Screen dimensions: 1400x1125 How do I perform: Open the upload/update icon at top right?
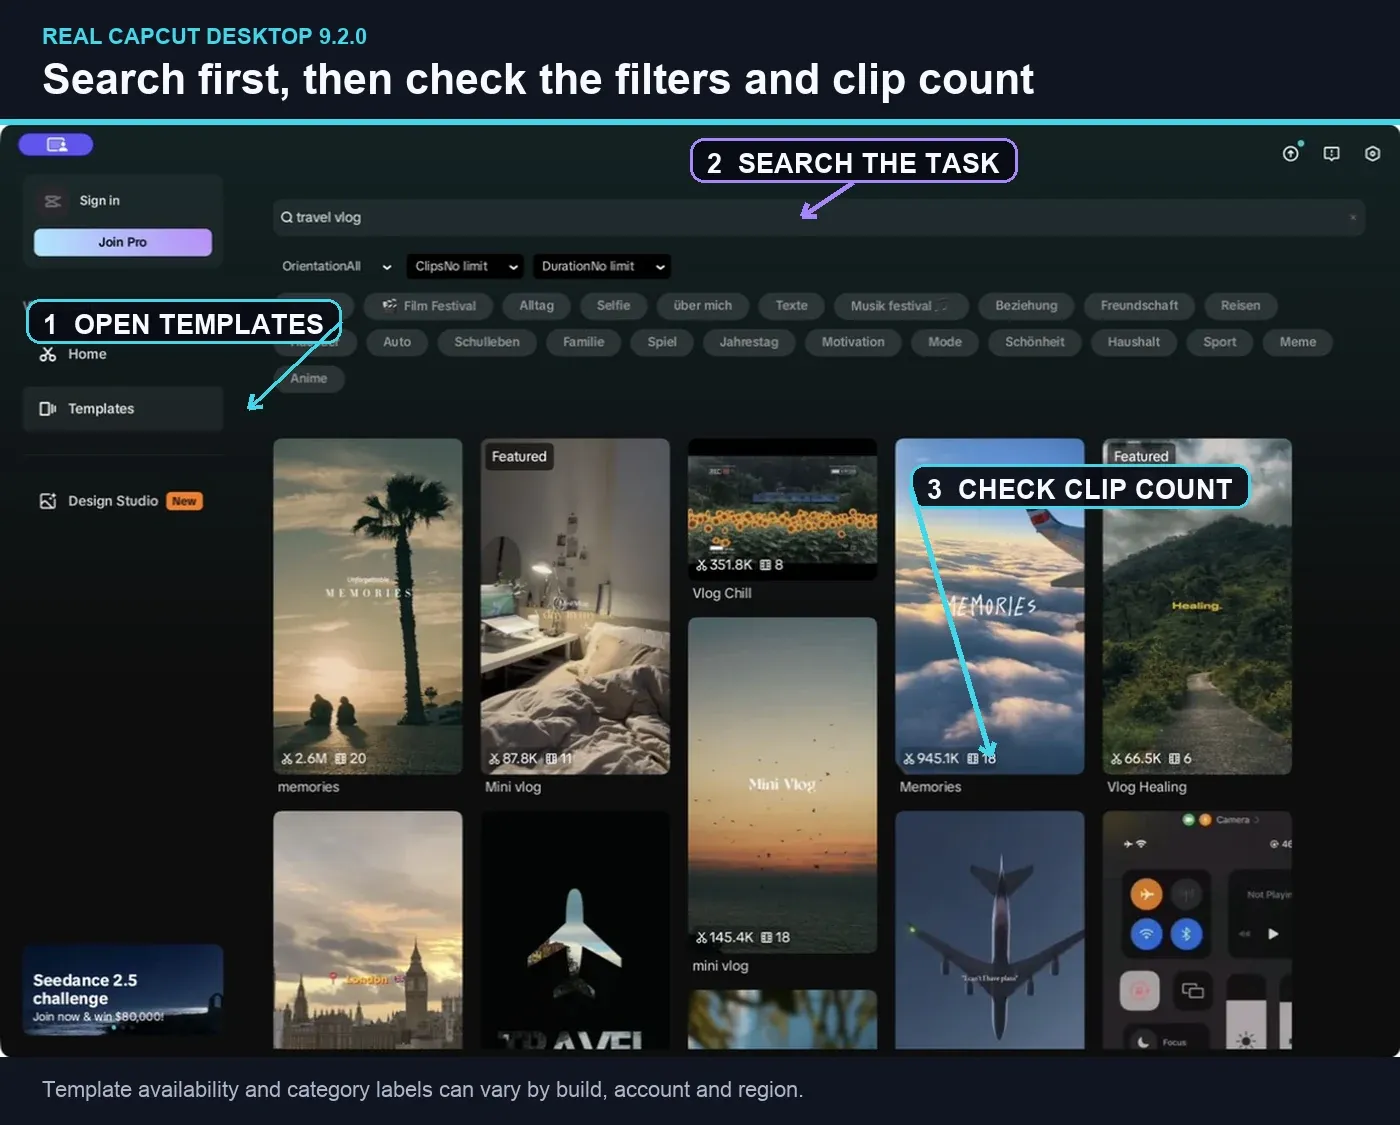point(1291,153)
